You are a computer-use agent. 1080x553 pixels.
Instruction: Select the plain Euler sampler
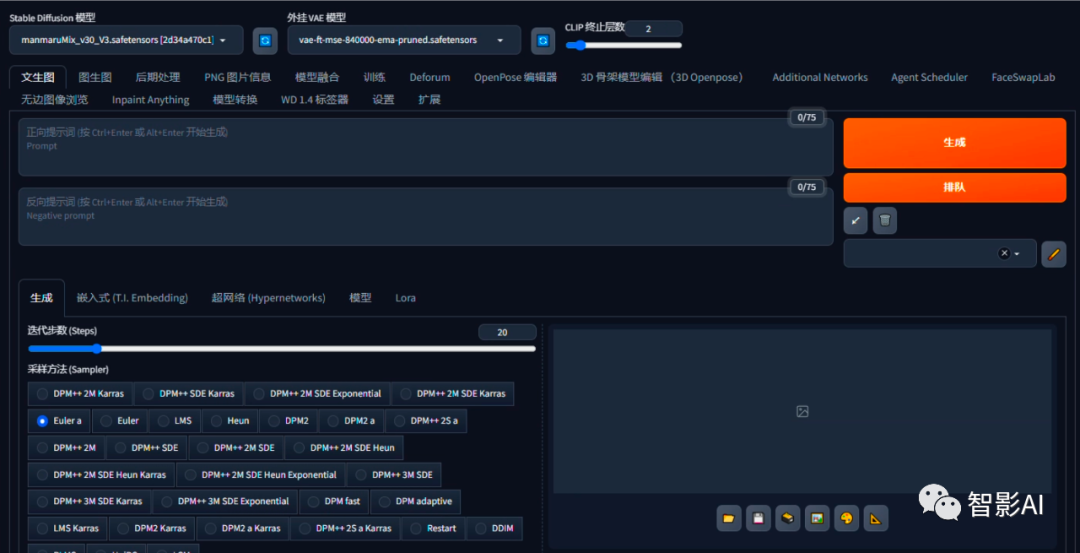click(x=119, y=421)
